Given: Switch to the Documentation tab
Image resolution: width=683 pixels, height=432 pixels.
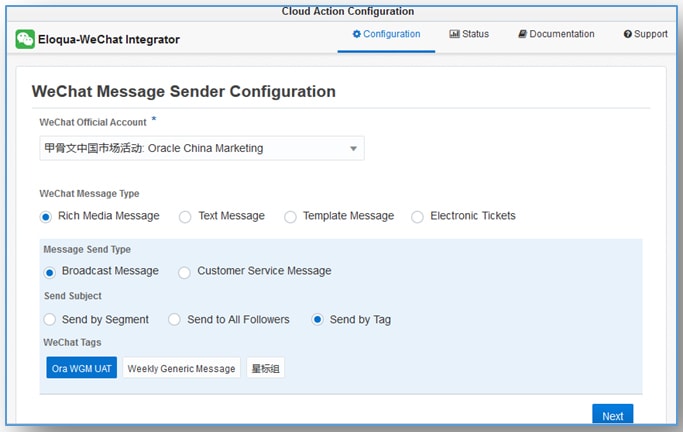Looking at the screenshot, I should (x=556, y=34).
